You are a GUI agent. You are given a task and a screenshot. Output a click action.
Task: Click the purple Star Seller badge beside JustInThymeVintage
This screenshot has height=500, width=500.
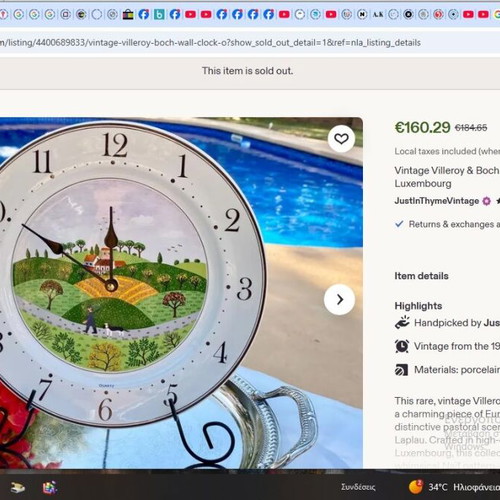click(x=486, y=201)
